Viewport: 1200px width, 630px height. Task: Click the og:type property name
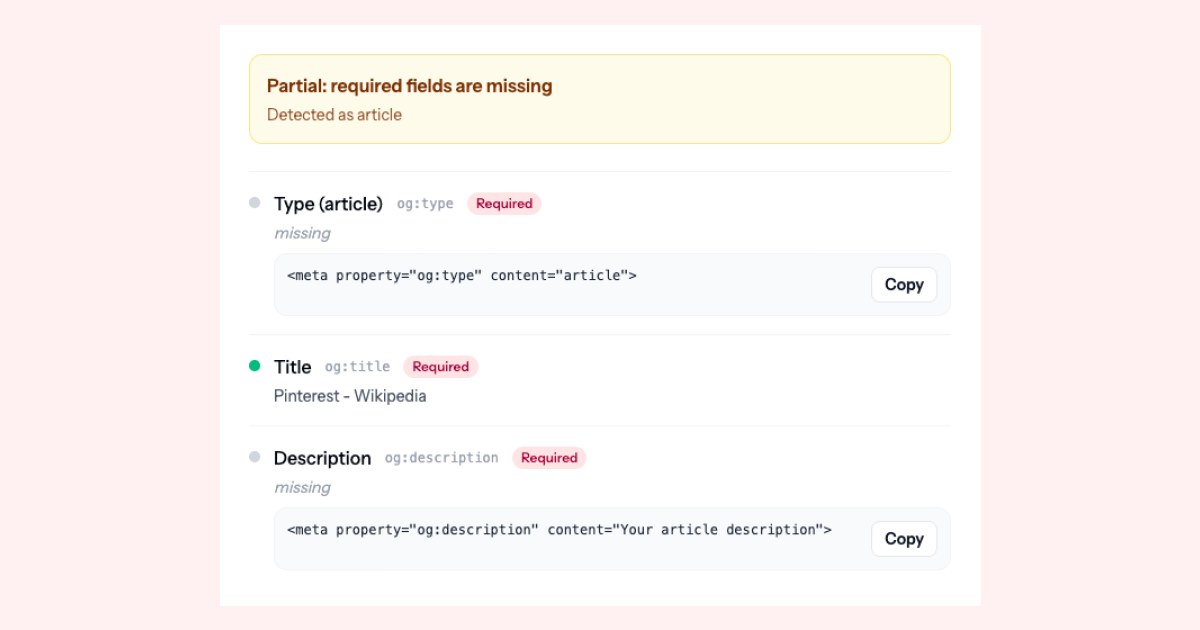pyautogui.click(x=425, y=204)
